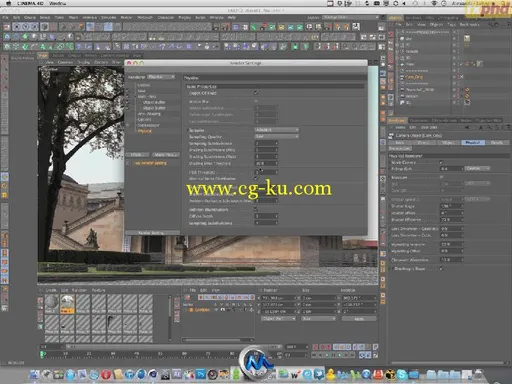This screenshot has height=384, width=512.
Task: Toggle the Y axis lock icon
Action: pyautogui.click(x=26, y=27)
